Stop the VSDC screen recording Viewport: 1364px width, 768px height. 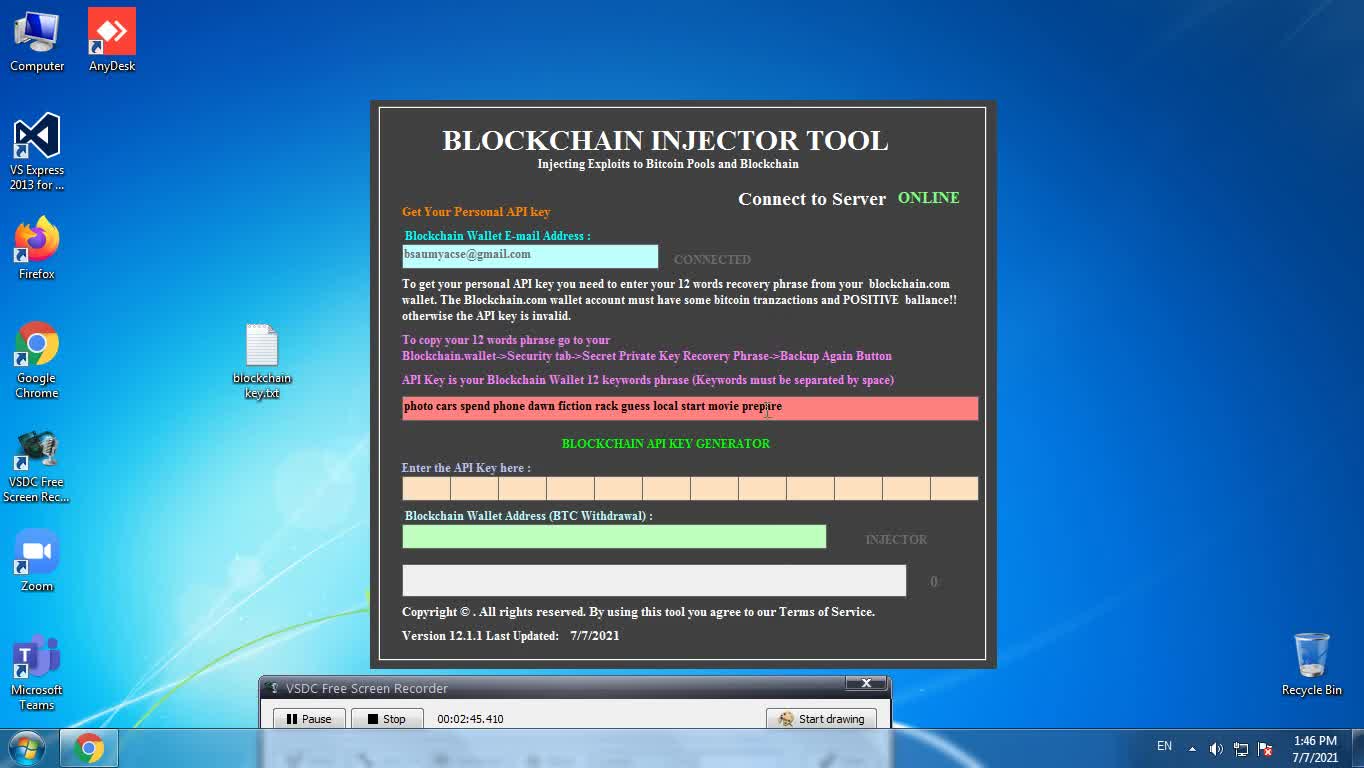[x=387, y=719]
